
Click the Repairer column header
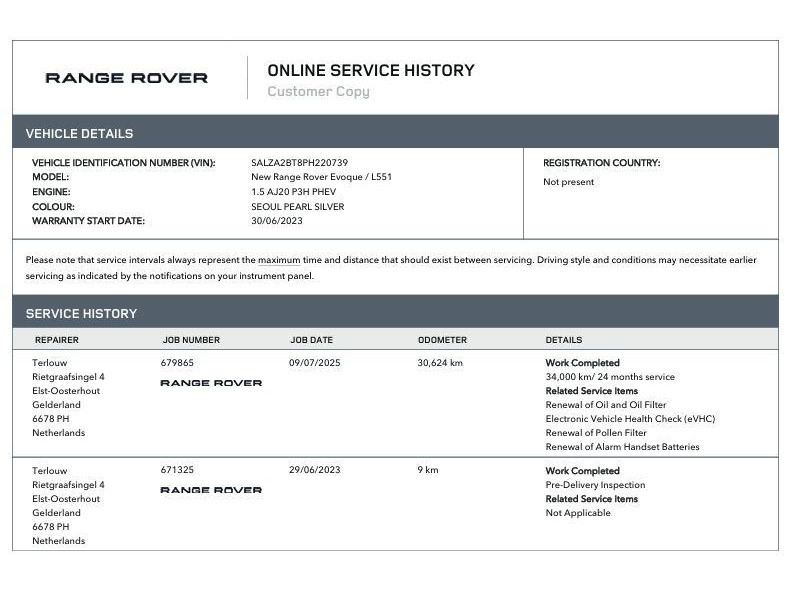click(x=57, y=340)
